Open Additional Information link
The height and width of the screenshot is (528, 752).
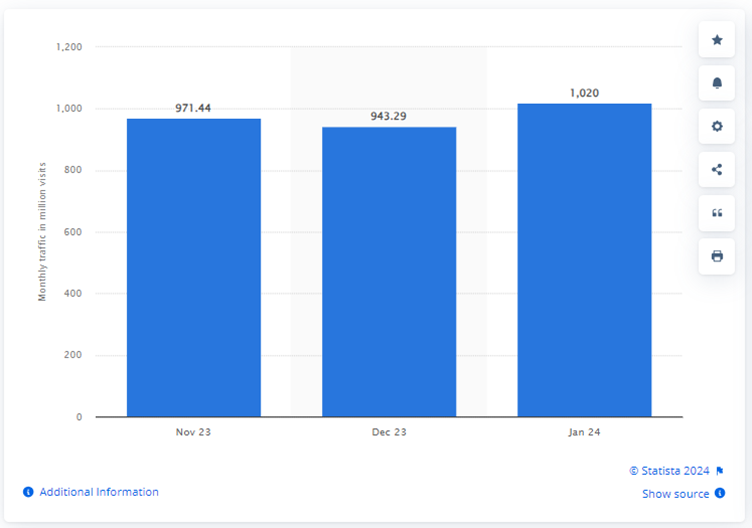[99, 492]
